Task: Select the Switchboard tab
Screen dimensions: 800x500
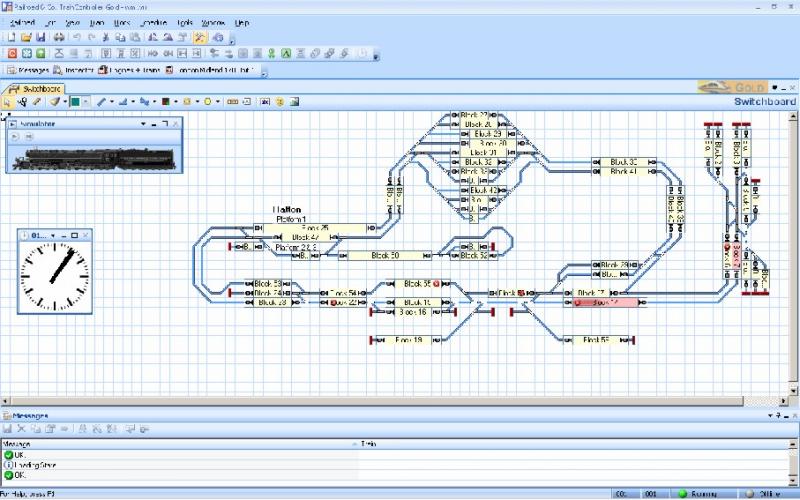Action: 37,89
